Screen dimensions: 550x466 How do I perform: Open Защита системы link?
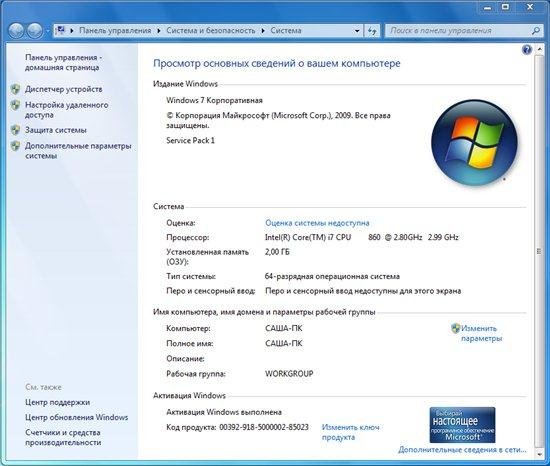coord(55,130)
